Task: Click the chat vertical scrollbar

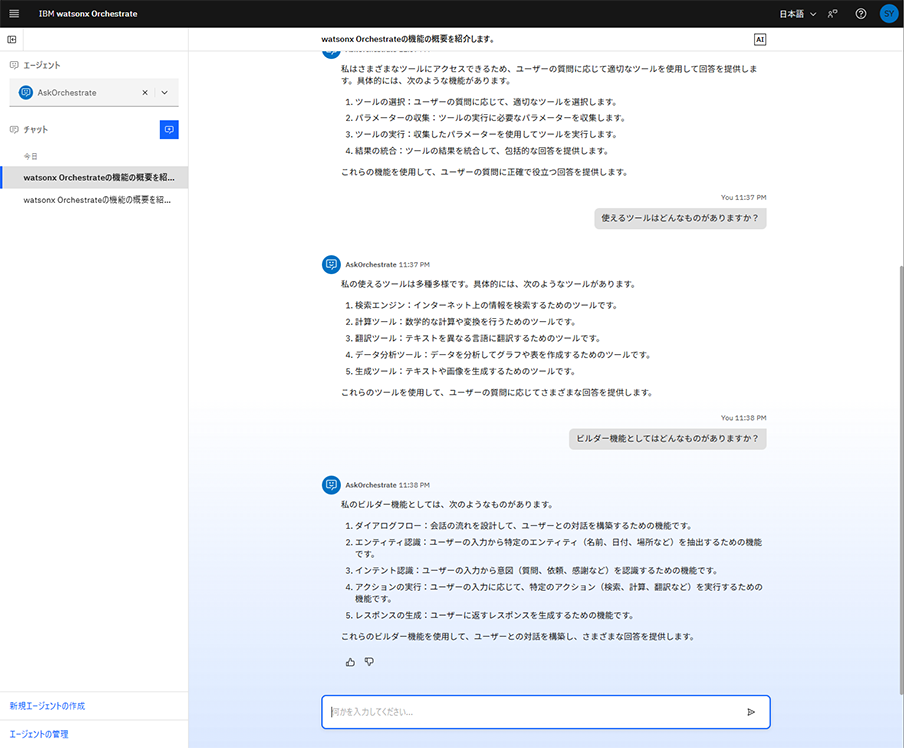Action: pyautogui.click(x=900, y=400)
